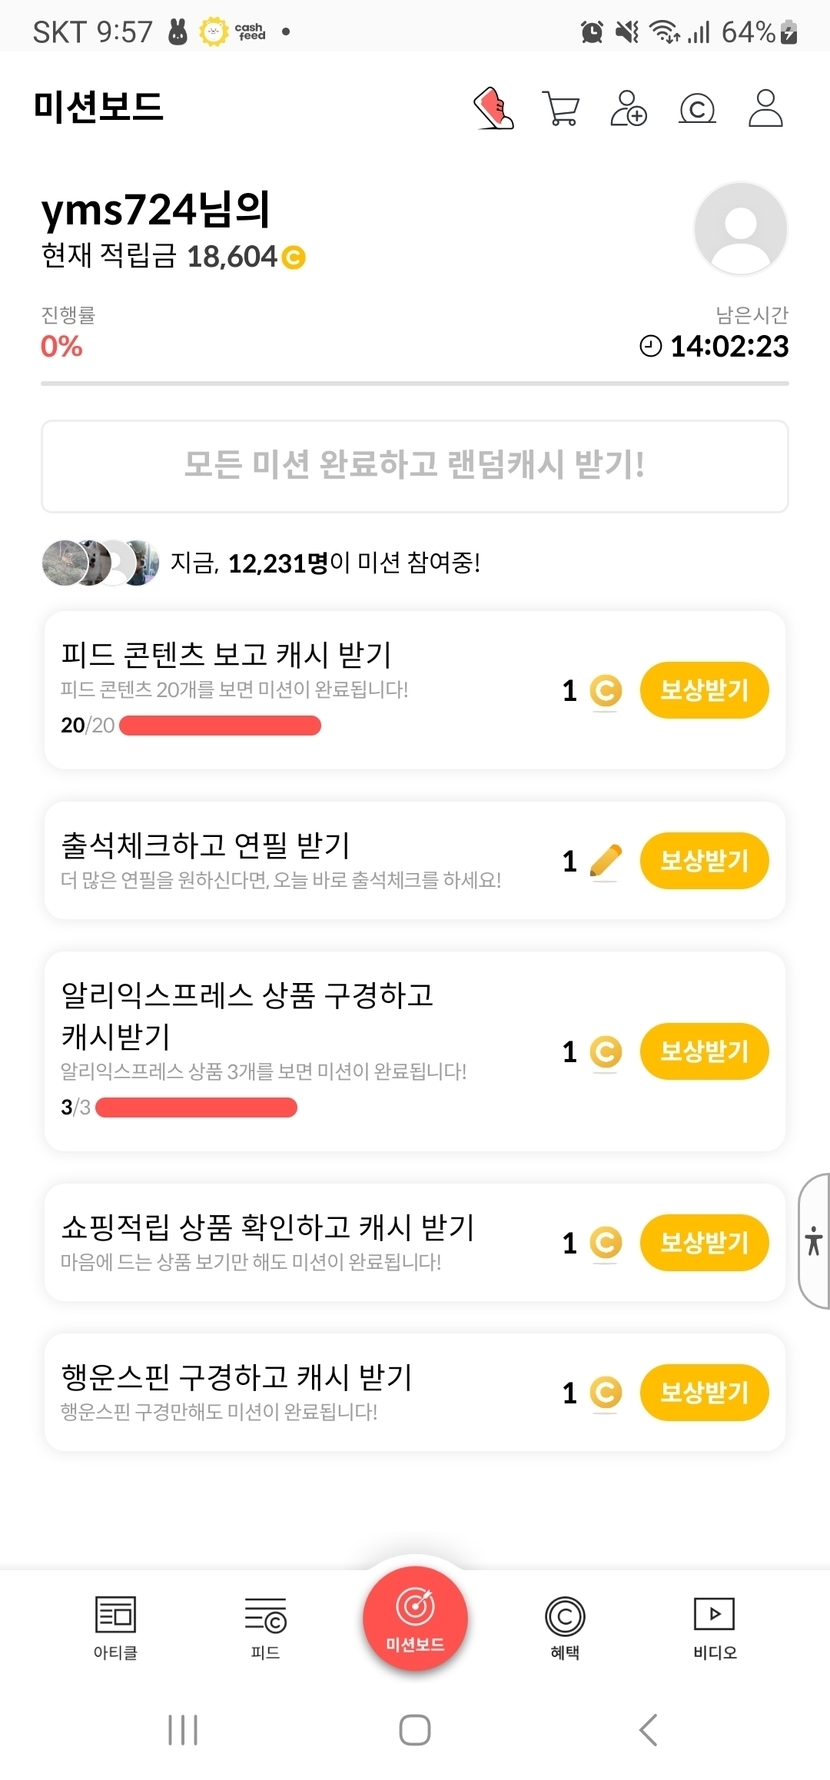Tap the 20/20 feed mission progress bar

click(220, 725)
